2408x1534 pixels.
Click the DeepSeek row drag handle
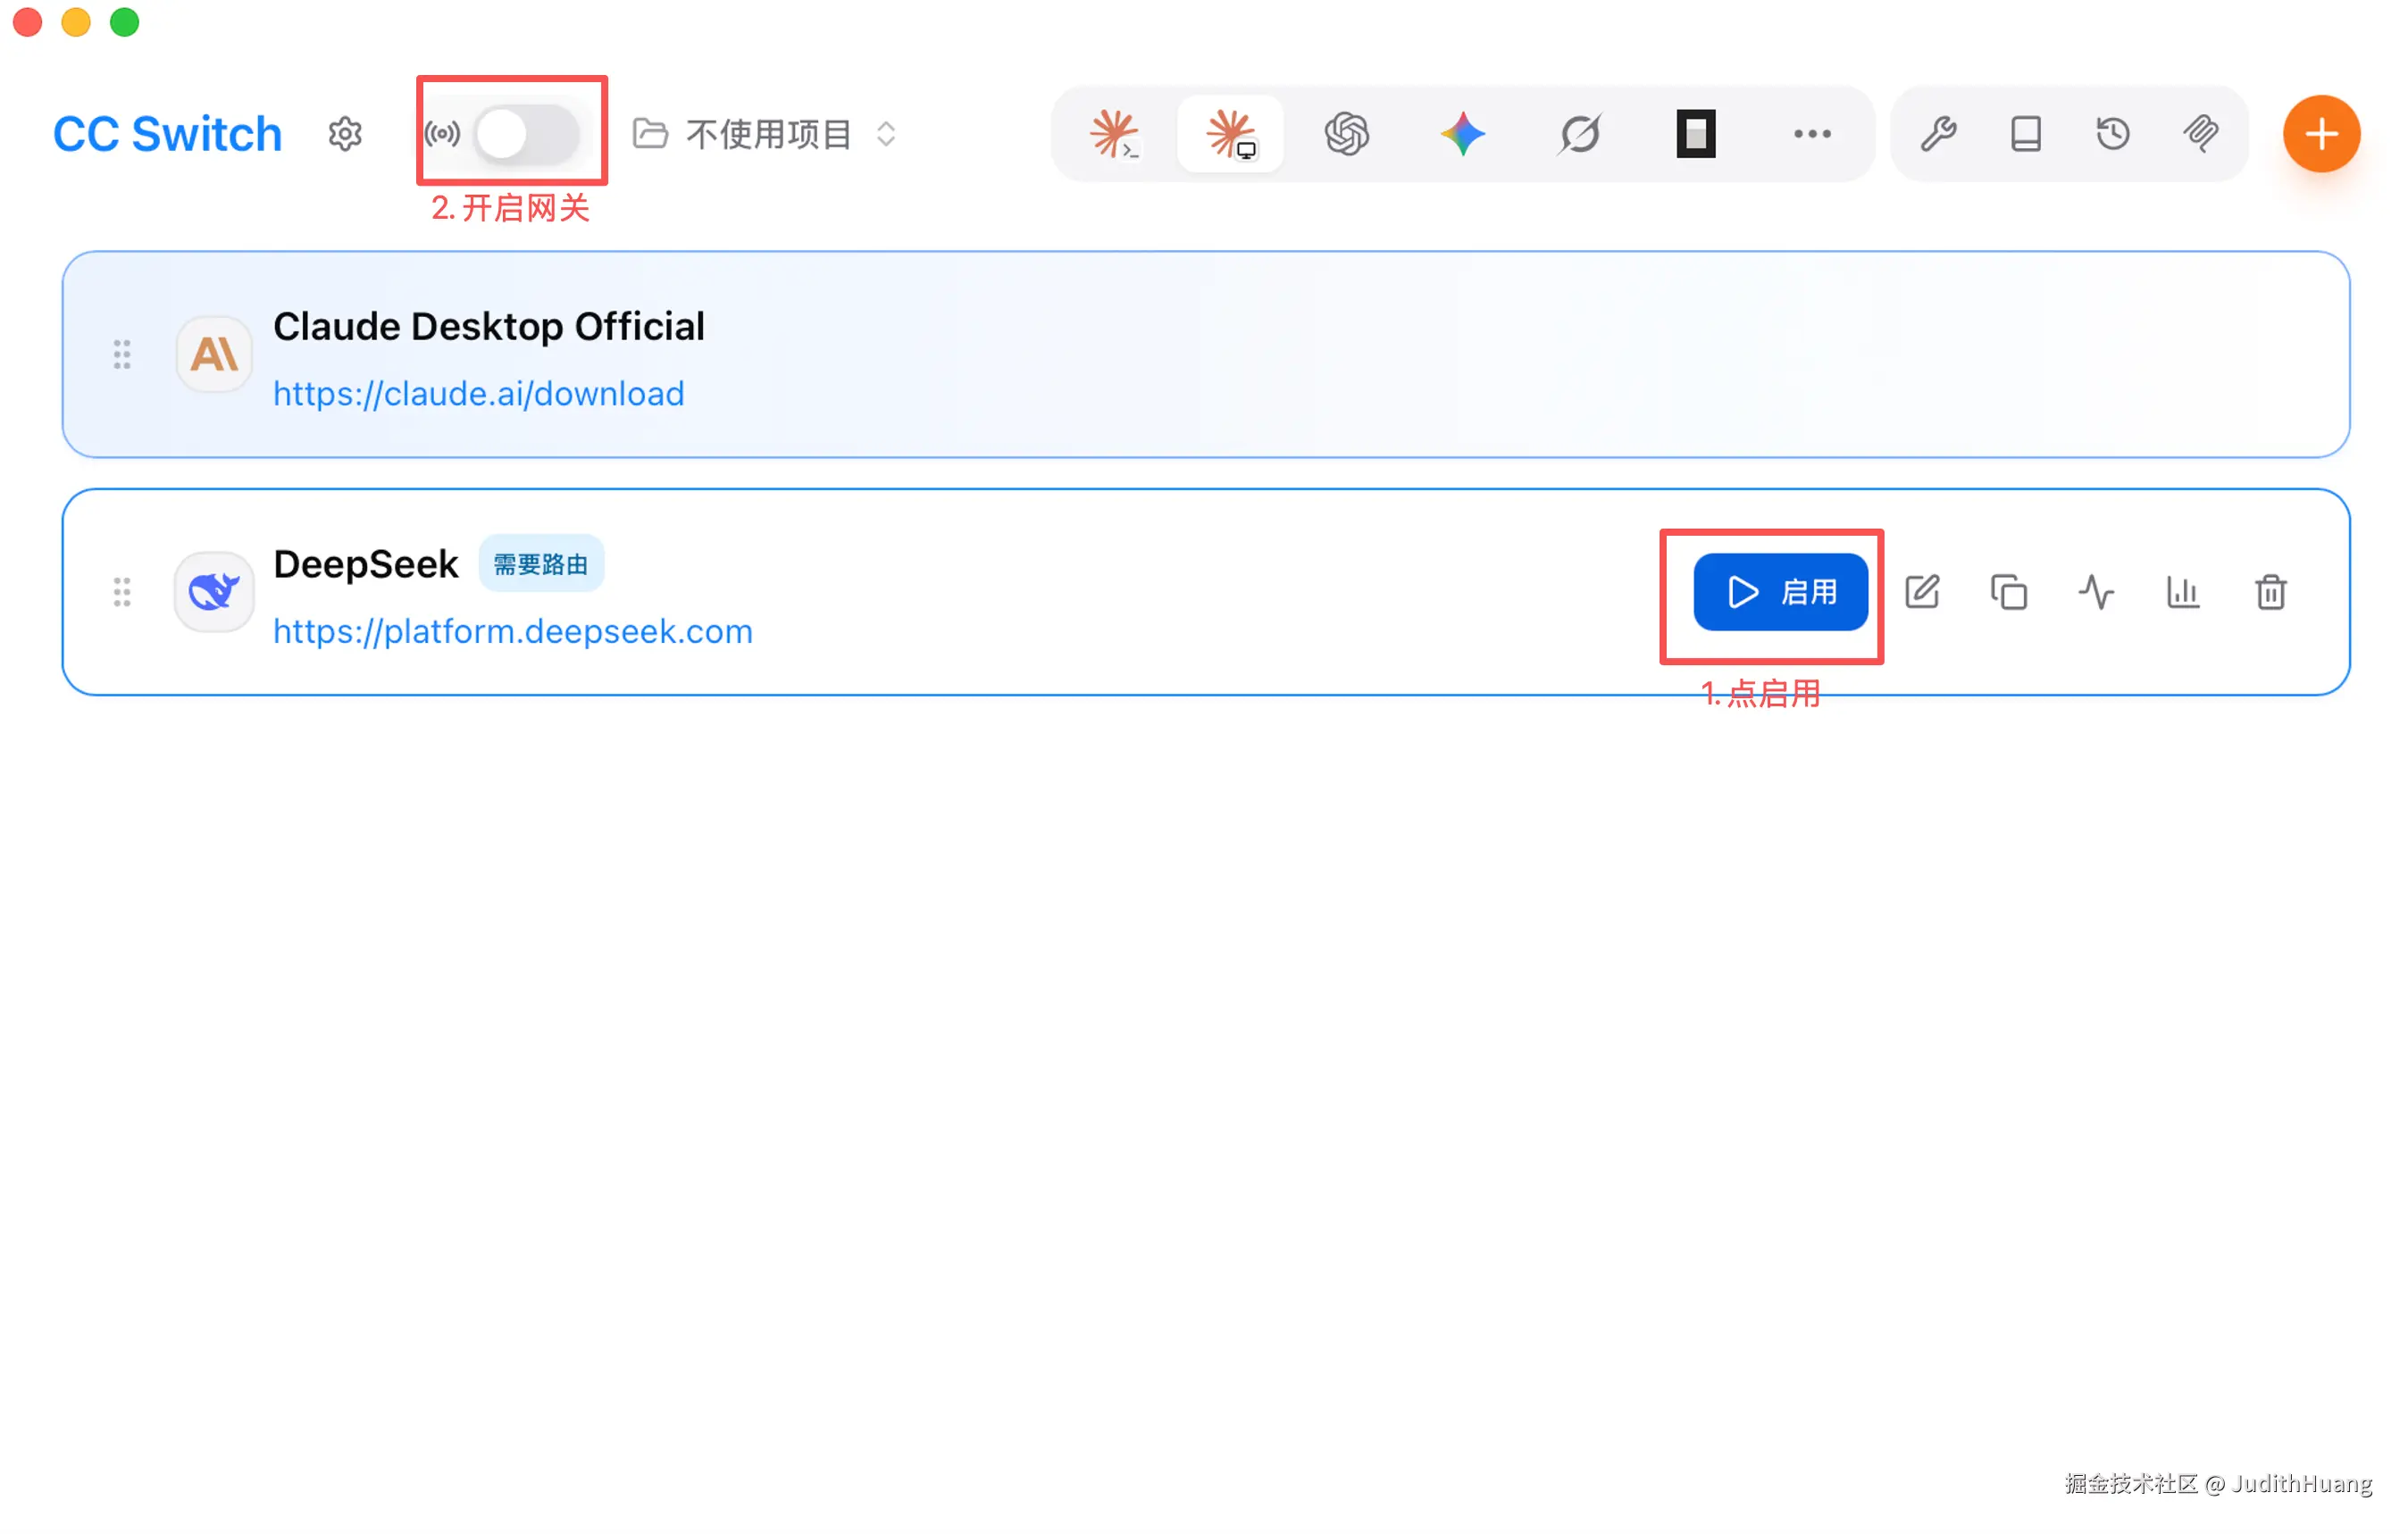(122, 592)
